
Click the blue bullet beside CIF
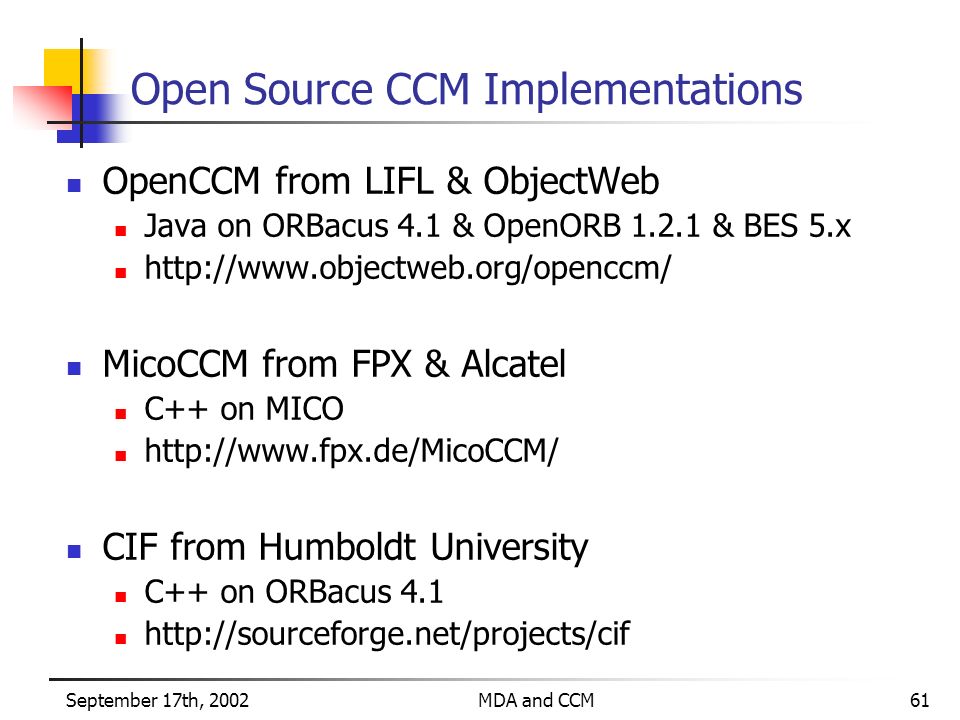point(75,550)
